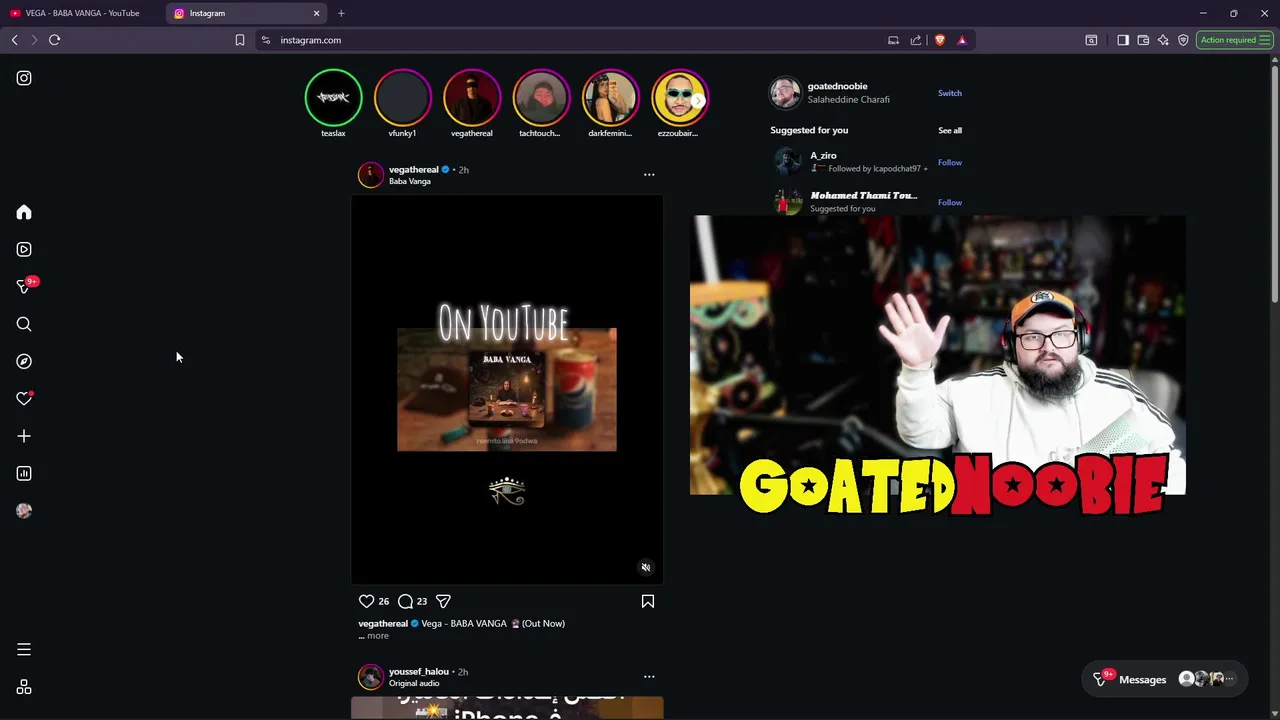This screenshot has height=720, width=1280.
Task: See all suggested accounts
Action: tap(950, 130)
